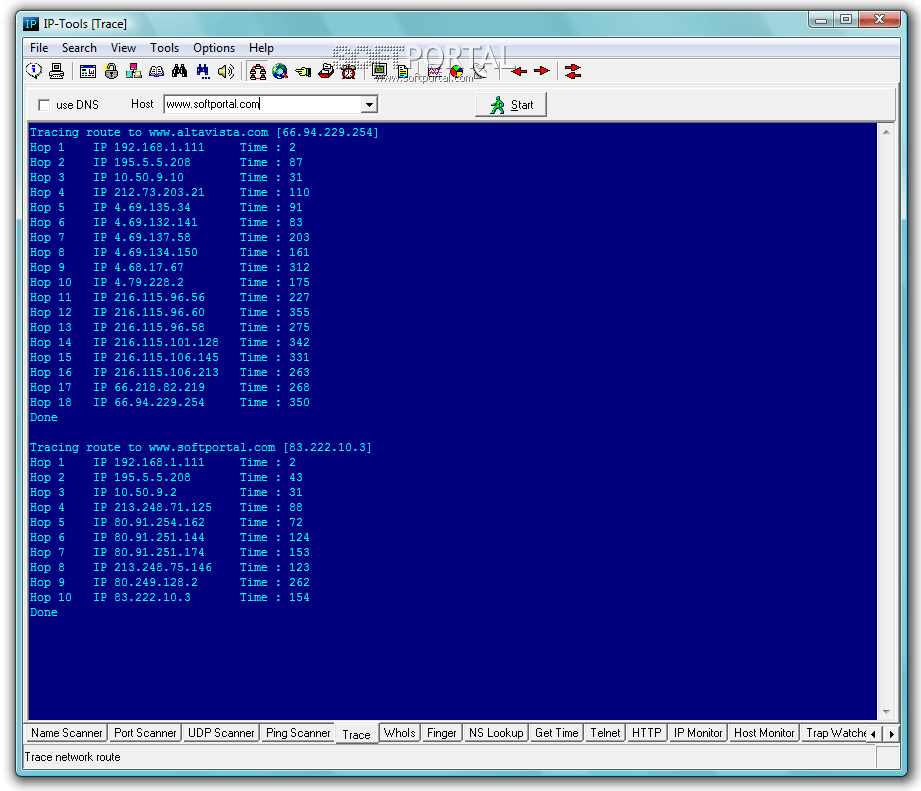Click the tab strip scroll-right arrow
The height and width of the screenshot is (791, 921).
tap(892, 733)
